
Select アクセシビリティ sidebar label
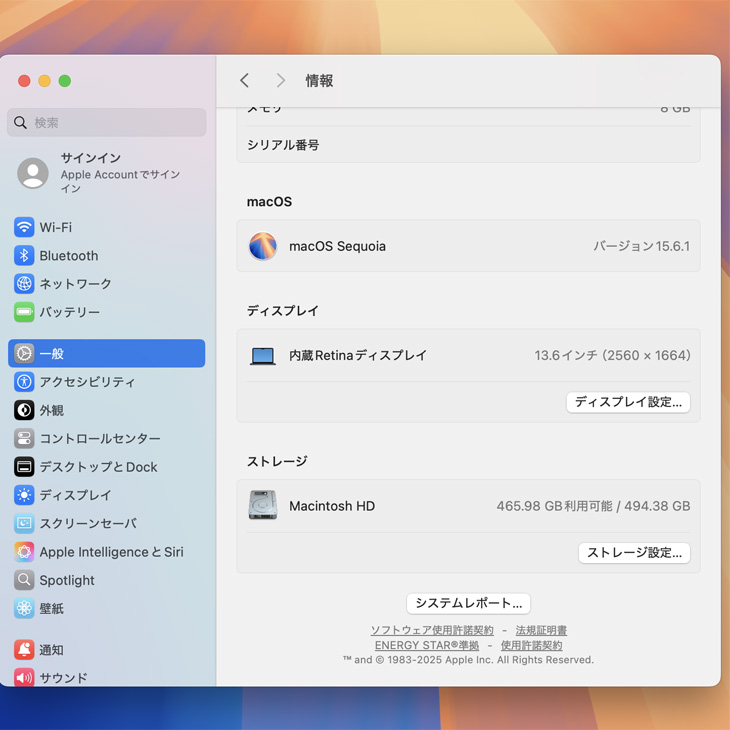(87, 382)
